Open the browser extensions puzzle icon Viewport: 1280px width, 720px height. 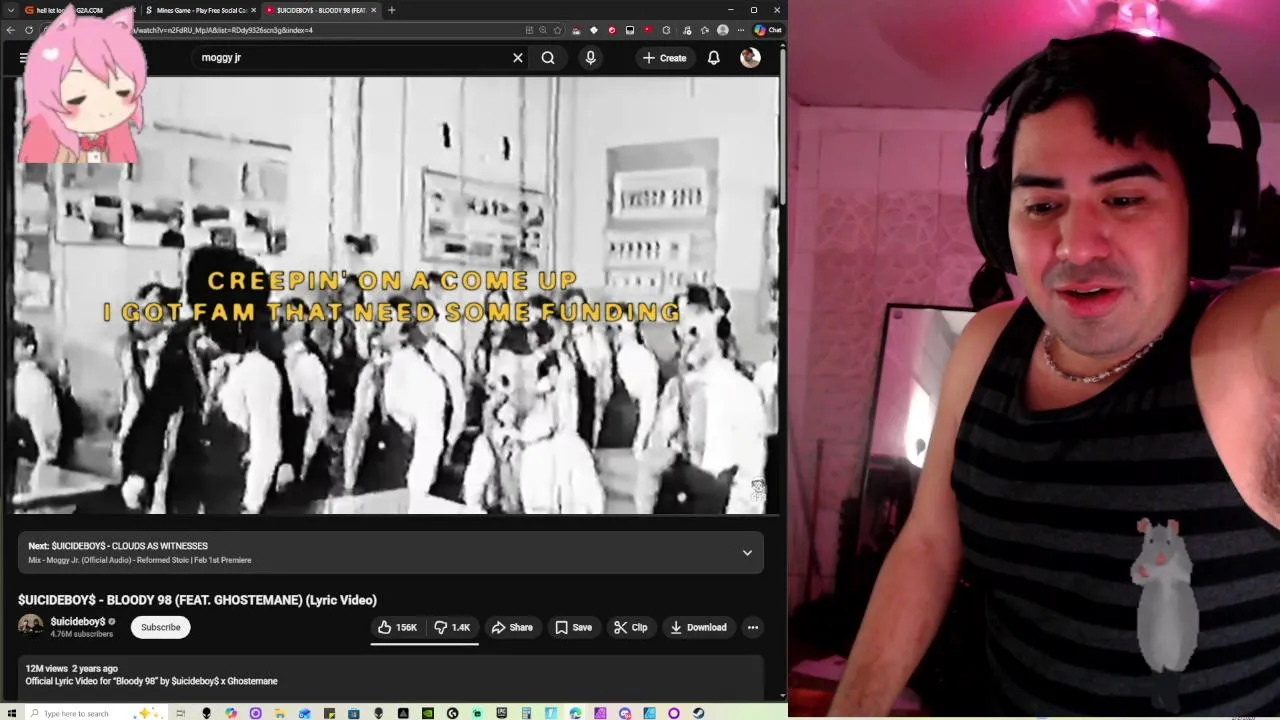pyautogui.click(x=667, y=30)
